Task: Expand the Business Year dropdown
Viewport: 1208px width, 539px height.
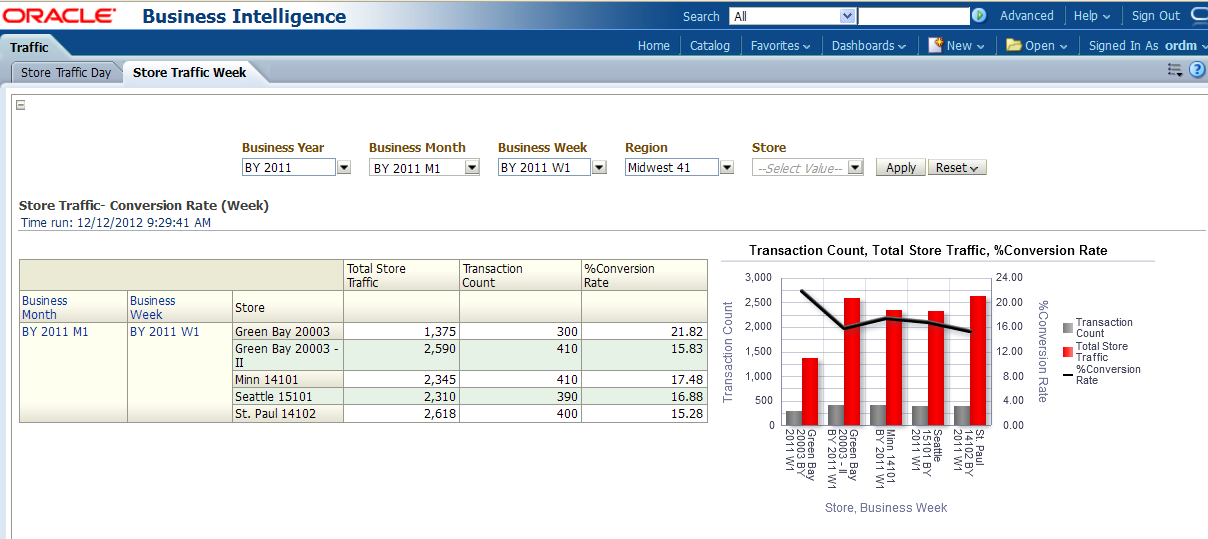Action: tap(344, 168)
